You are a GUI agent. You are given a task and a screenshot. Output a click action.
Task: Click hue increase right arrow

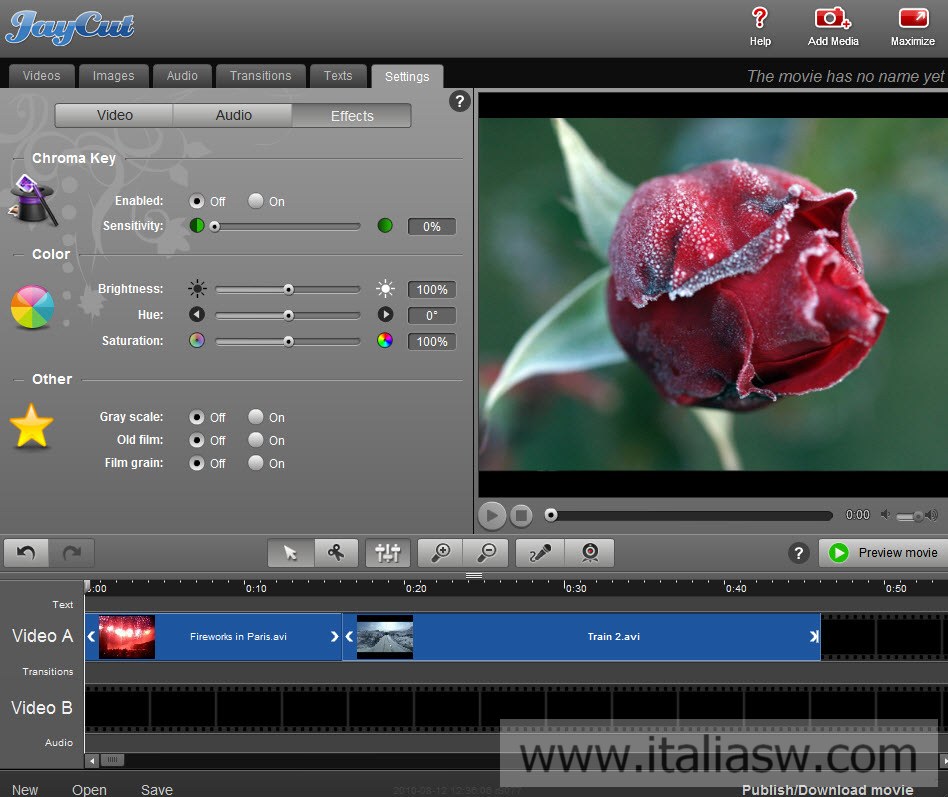(385, 315)
